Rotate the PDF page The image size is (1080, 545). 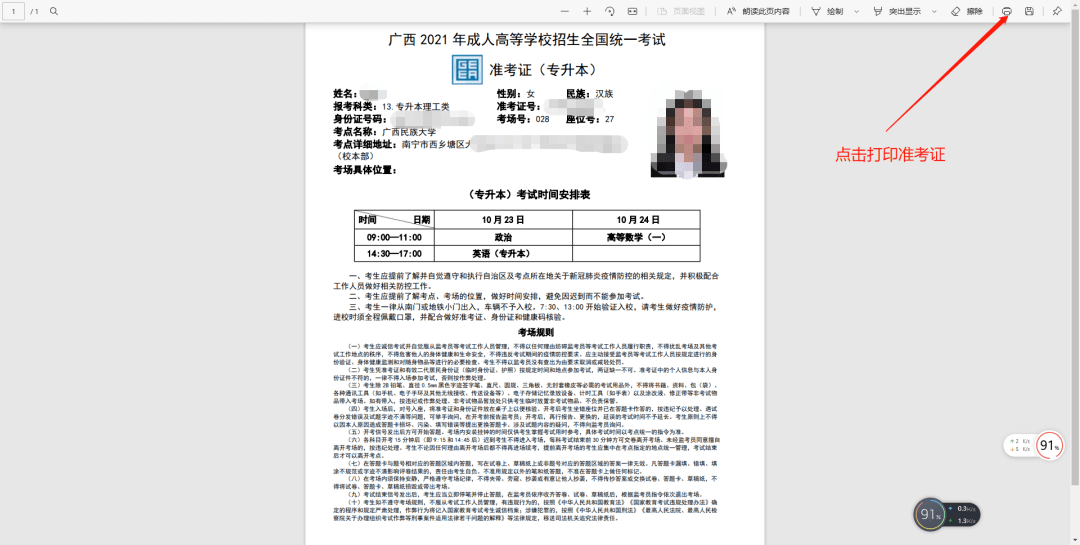[610, 12]
